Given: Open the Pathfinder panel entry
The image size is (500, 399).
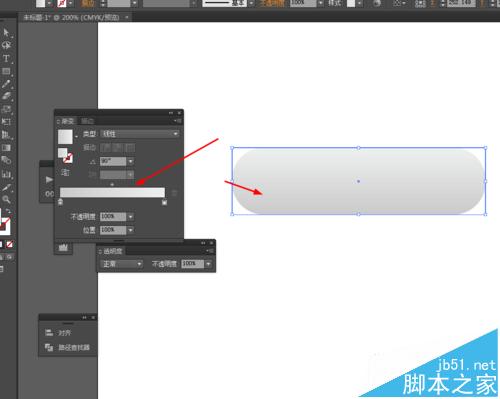Looking at the screenshot, I should pos(67,347).
